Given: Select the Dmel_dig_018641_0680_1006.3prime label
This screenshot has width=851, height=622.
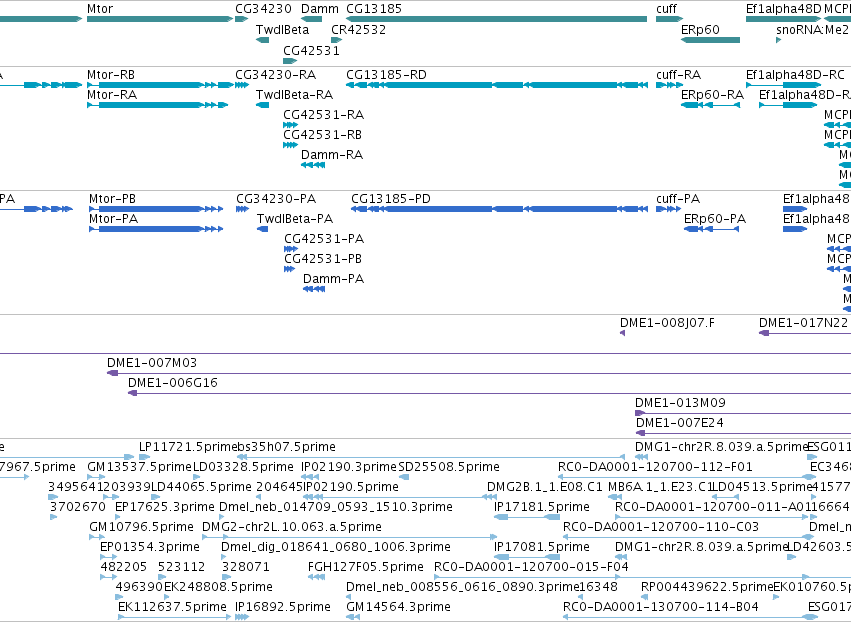Looking at the screenshot, I should coord(335,547).
